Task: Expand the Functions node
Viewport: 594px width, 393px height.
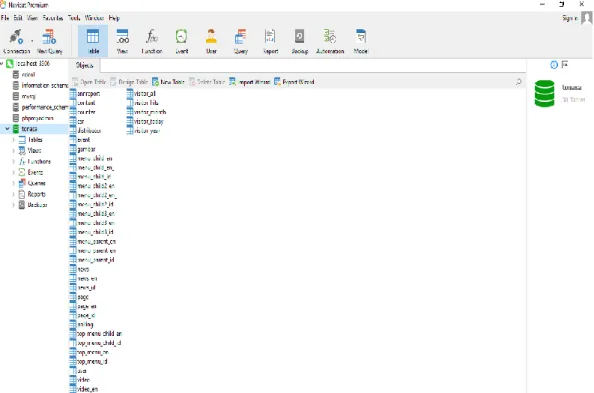Action: pos(14,161)
